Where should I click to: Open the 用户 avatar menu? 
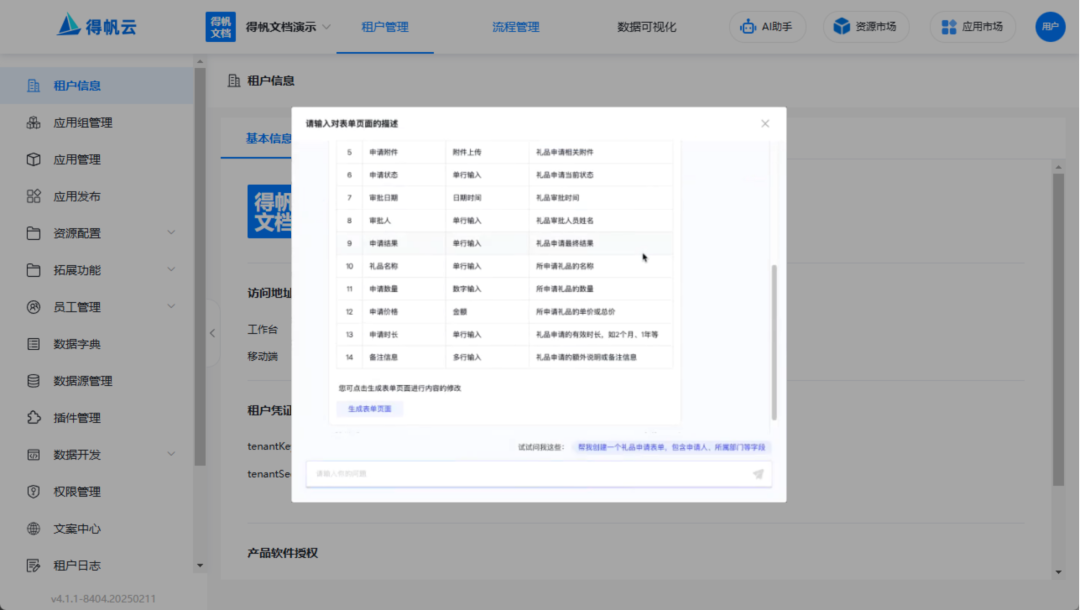tap(1050, 27)
